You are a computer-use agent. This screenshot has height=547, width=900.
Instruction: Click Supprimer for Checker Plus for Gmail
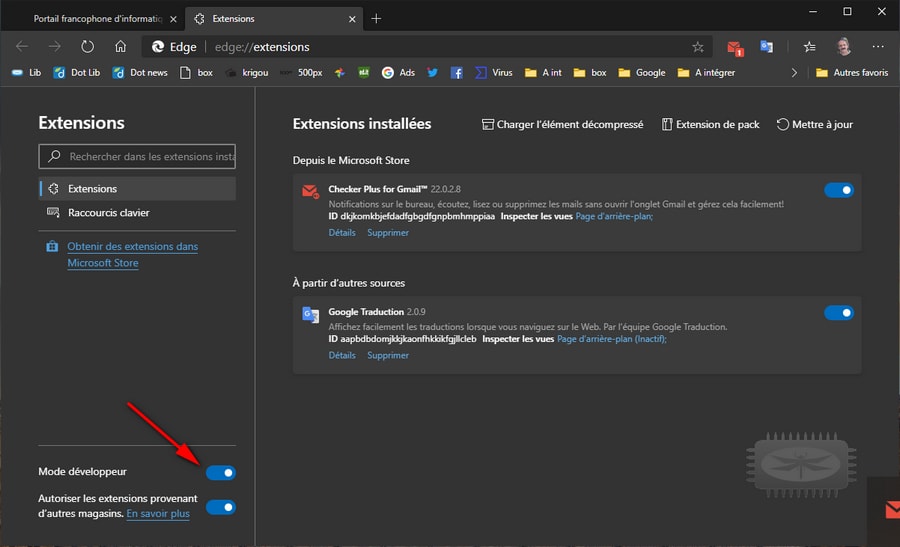[388, 232]
